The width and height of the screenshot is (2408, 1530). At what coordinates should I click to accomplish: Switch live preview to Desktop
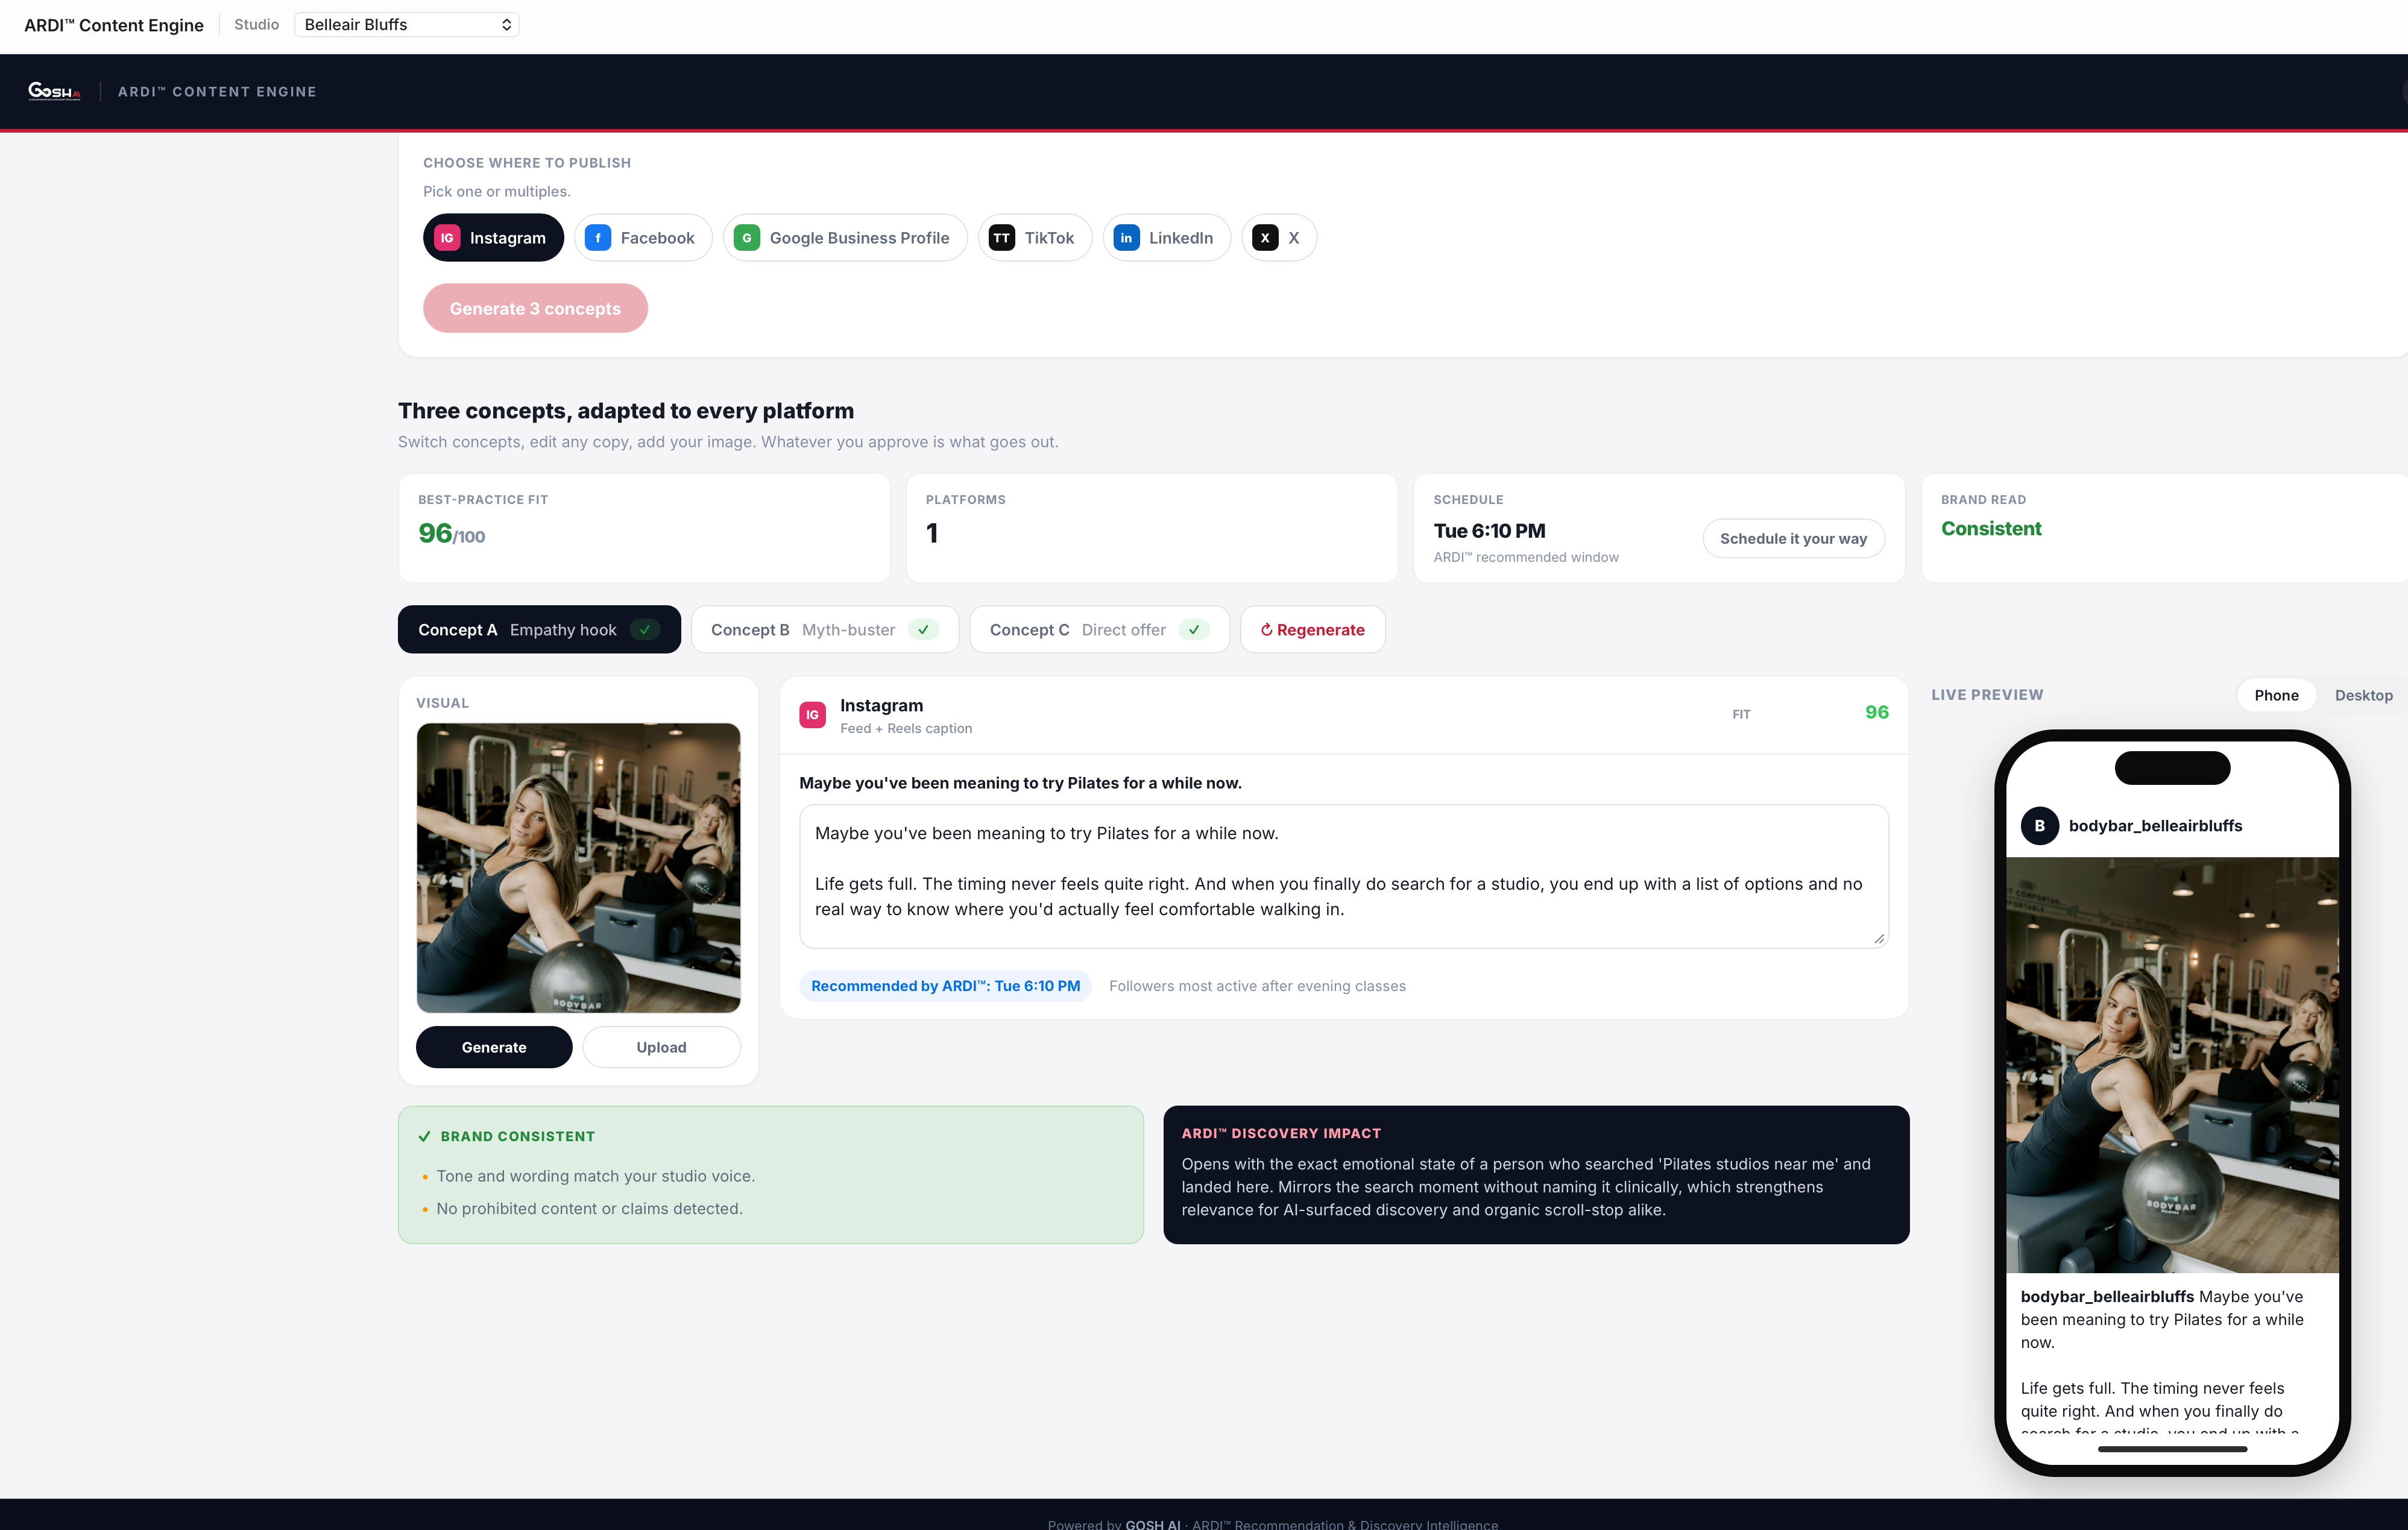click(2363, 695)
